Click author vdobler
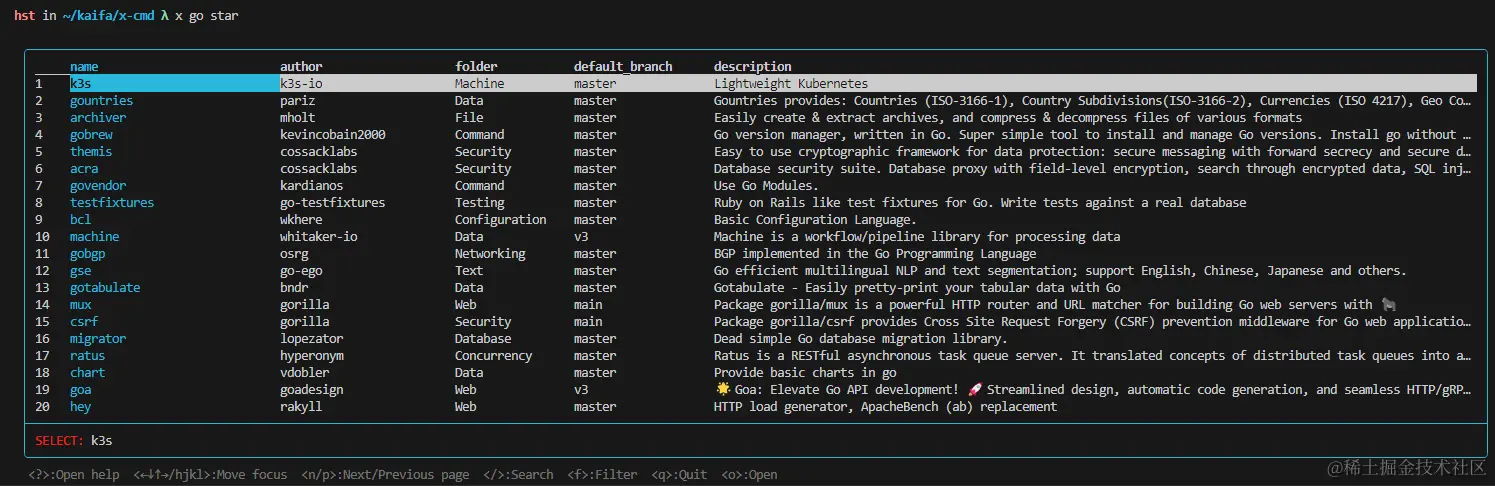 (x=305, y=373)
